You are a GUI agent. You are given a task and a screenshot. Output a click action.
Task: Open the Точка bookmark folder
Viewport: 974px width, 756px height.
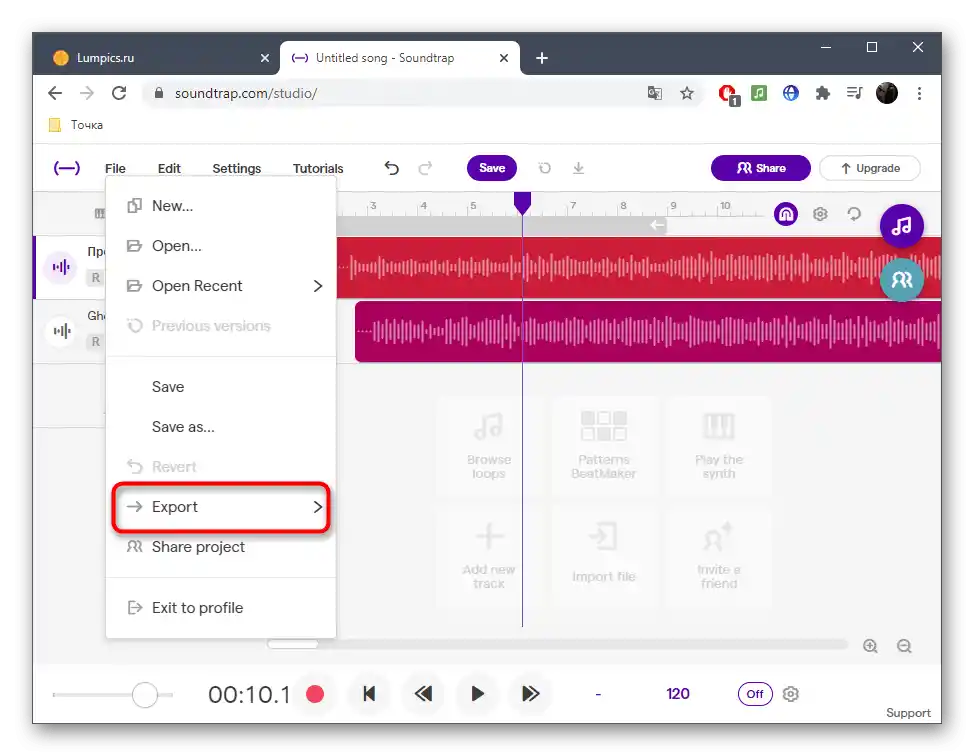[x=76, y=125]
